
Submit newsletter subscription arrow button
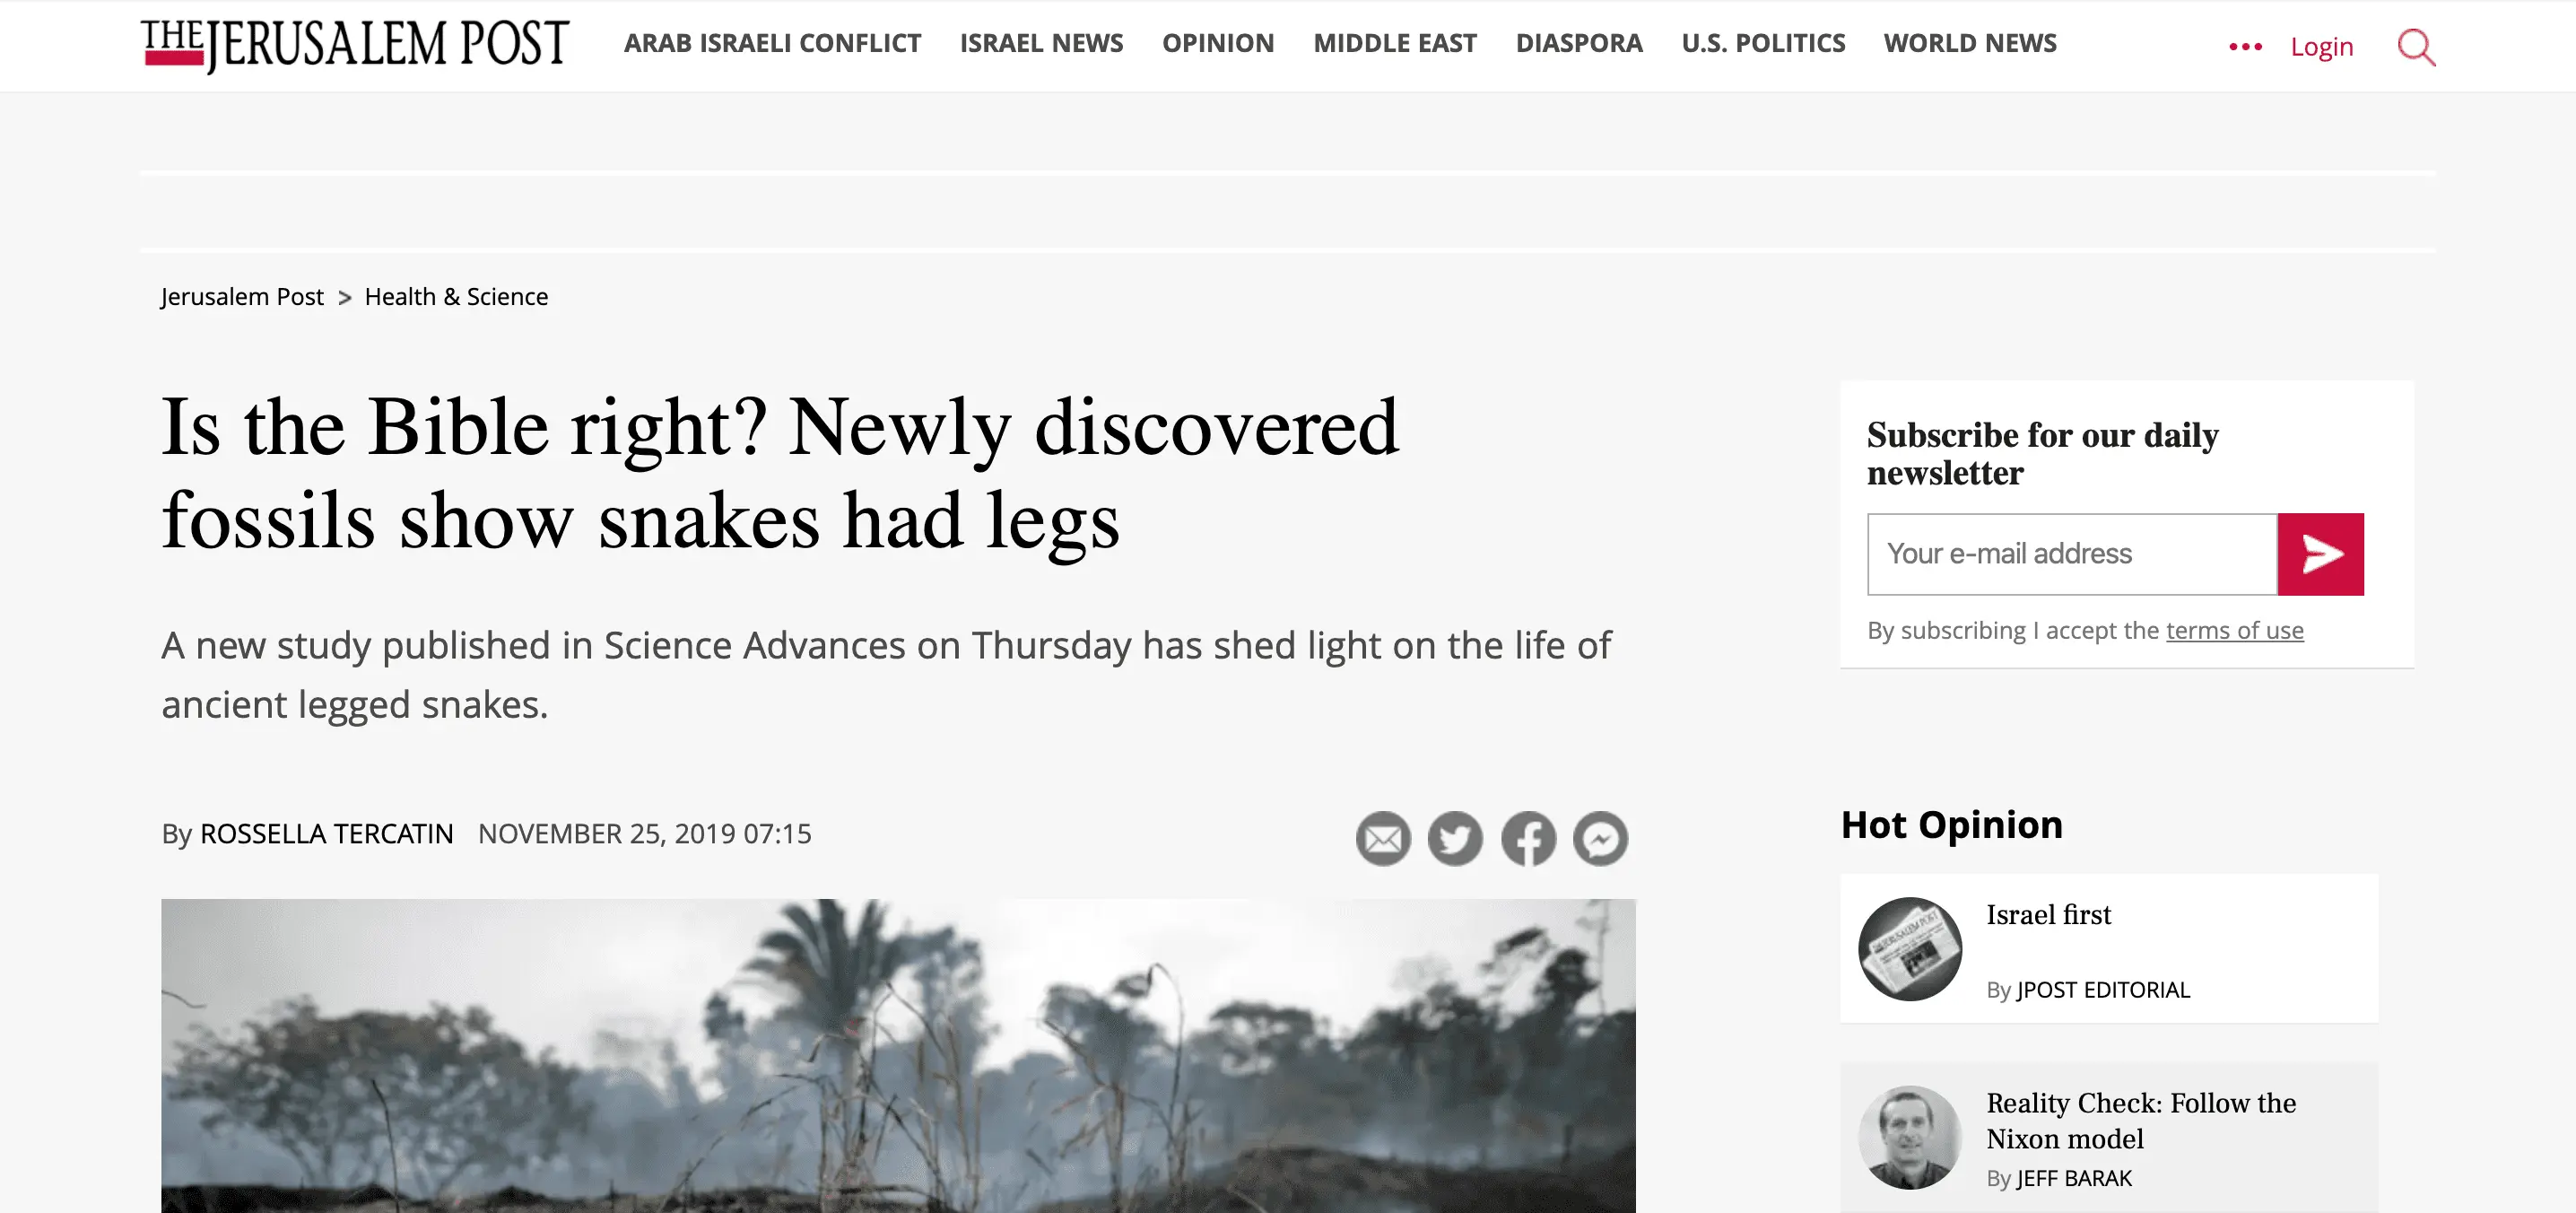(x=2320, y=554)
